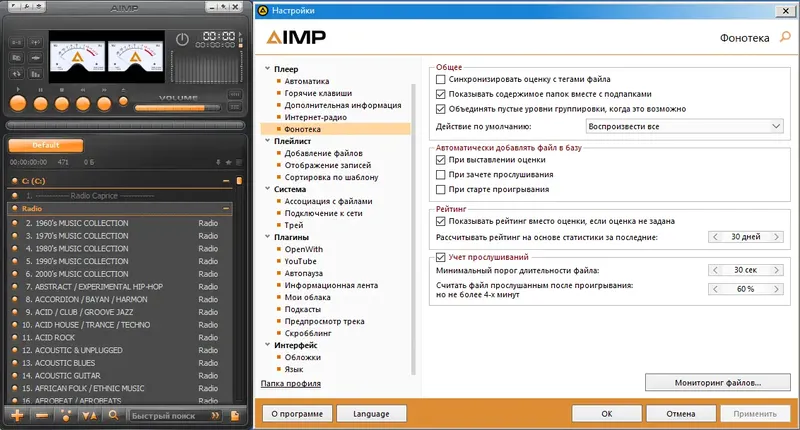The height and width of the screenshot is (430, 800).
Task: Select Интернет-радио in settings tree
Action: 315,117
